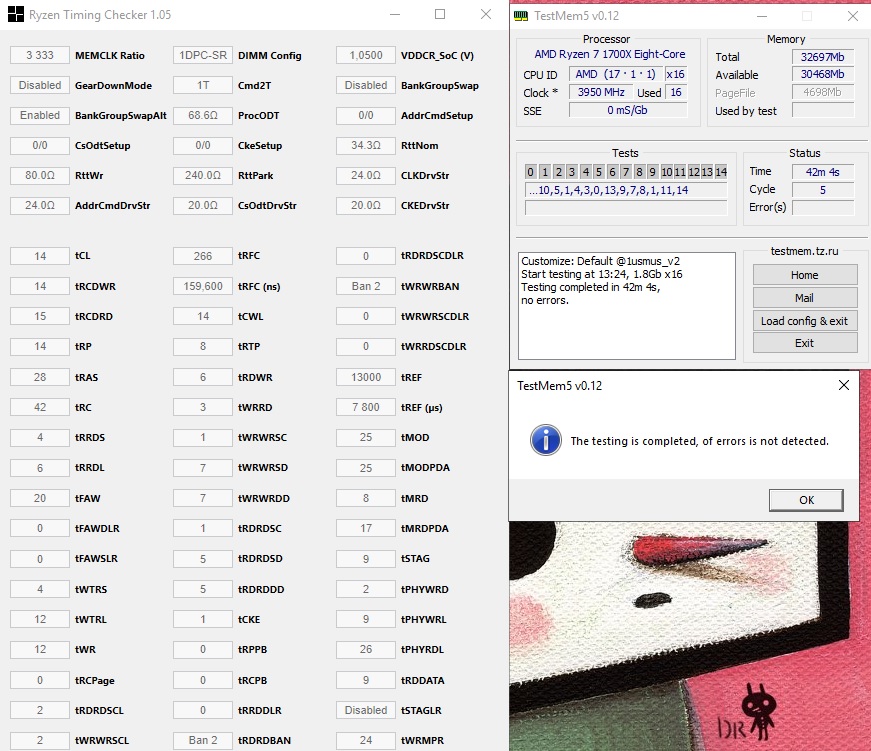Select test number 0 box

click(530, 172)
